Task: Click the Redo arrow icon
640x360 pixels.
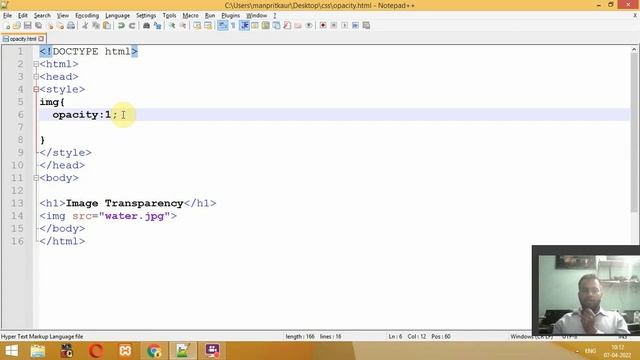Action: point(132,26)
